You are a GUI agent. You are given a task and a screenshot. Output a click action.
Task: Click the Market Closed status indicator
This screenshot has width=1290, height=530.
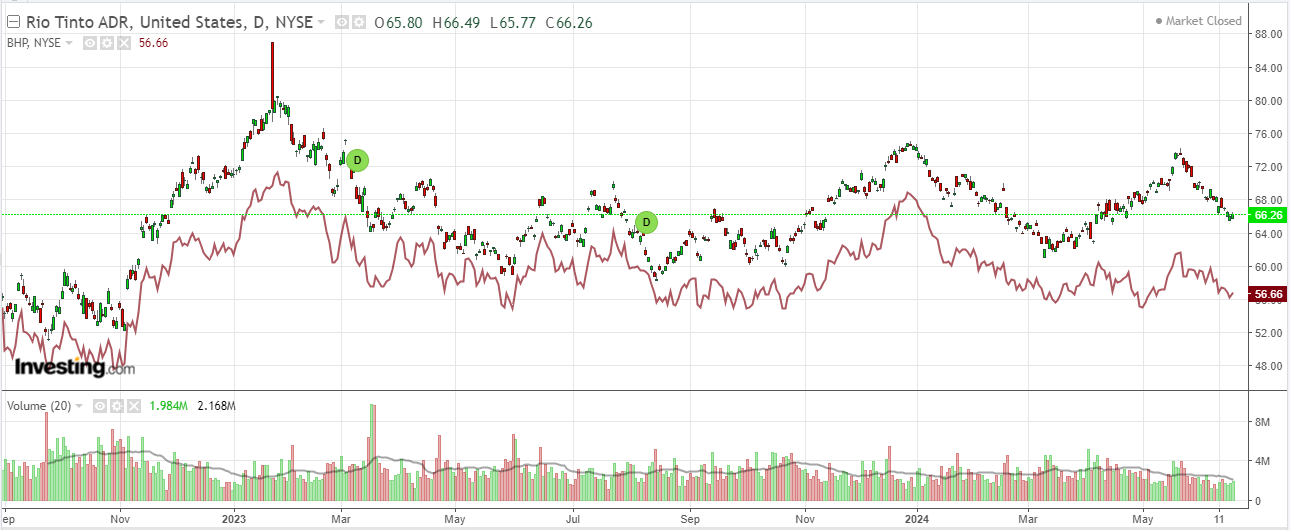pyautogui.click(x=1198, y=21)
